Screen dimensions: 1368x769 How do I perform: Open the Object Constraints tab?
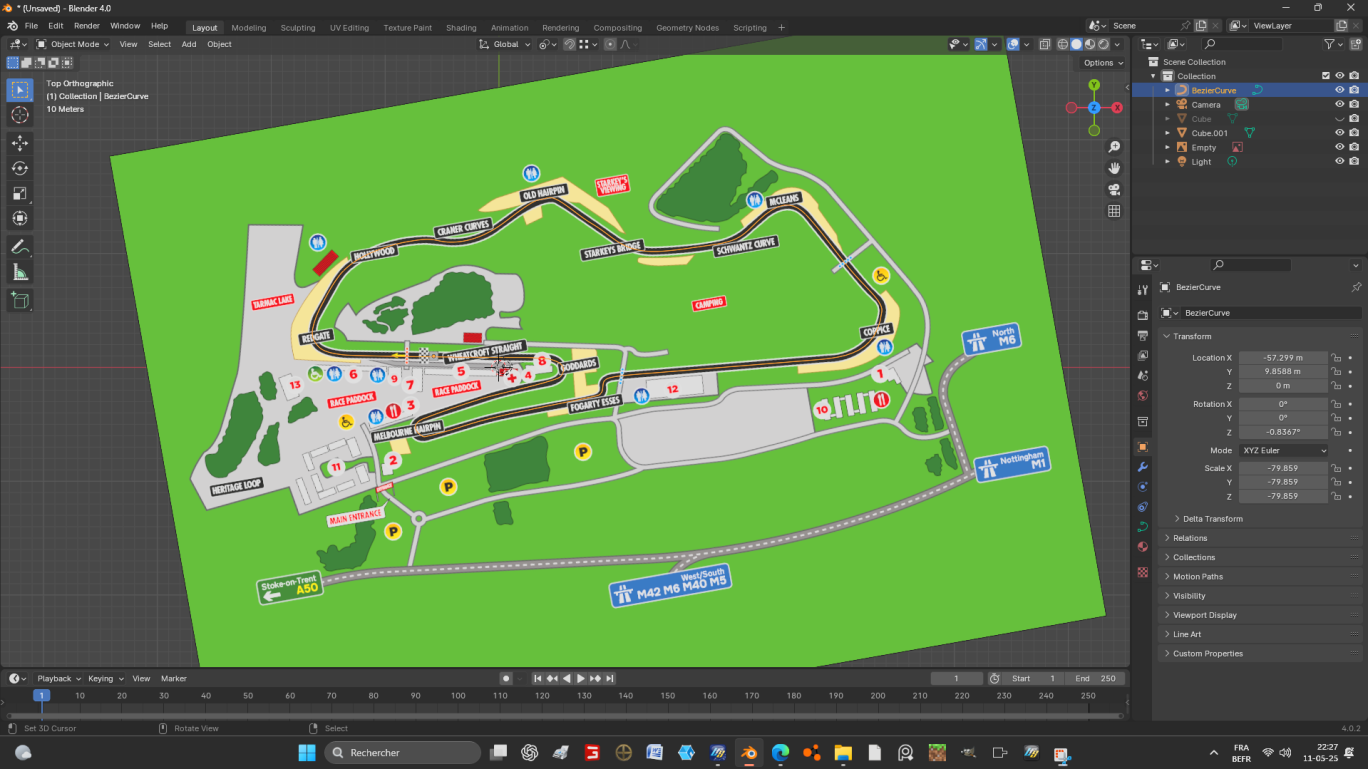pos(1143,507)
